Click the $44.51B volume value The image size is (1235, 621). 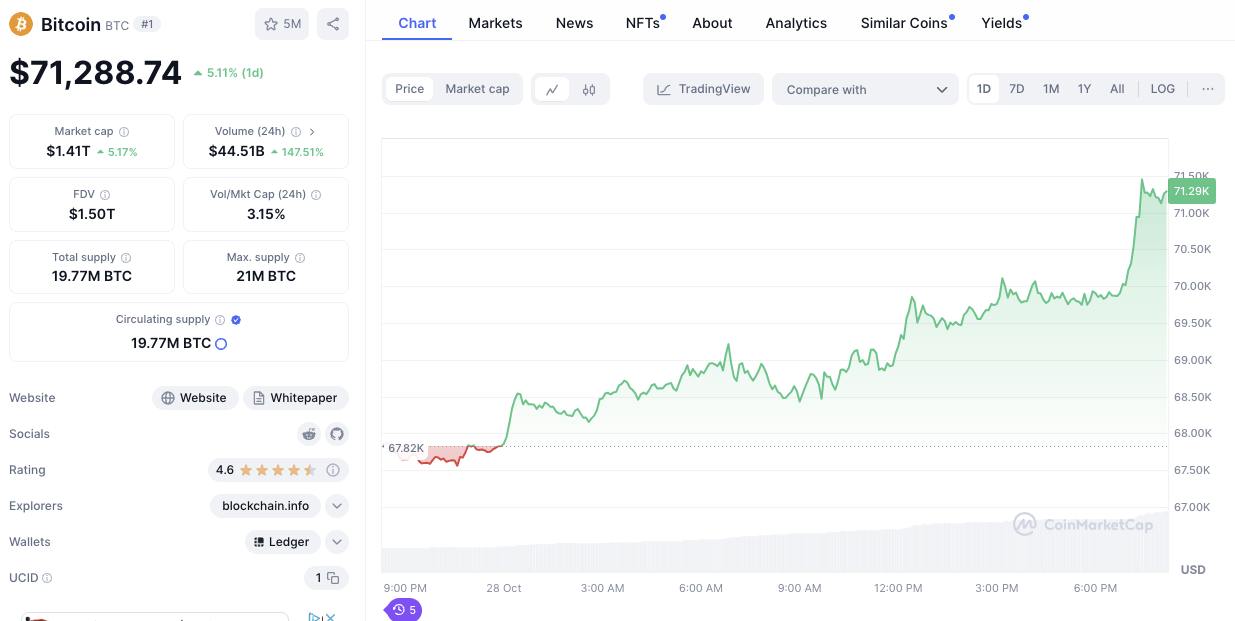point(237,151)
